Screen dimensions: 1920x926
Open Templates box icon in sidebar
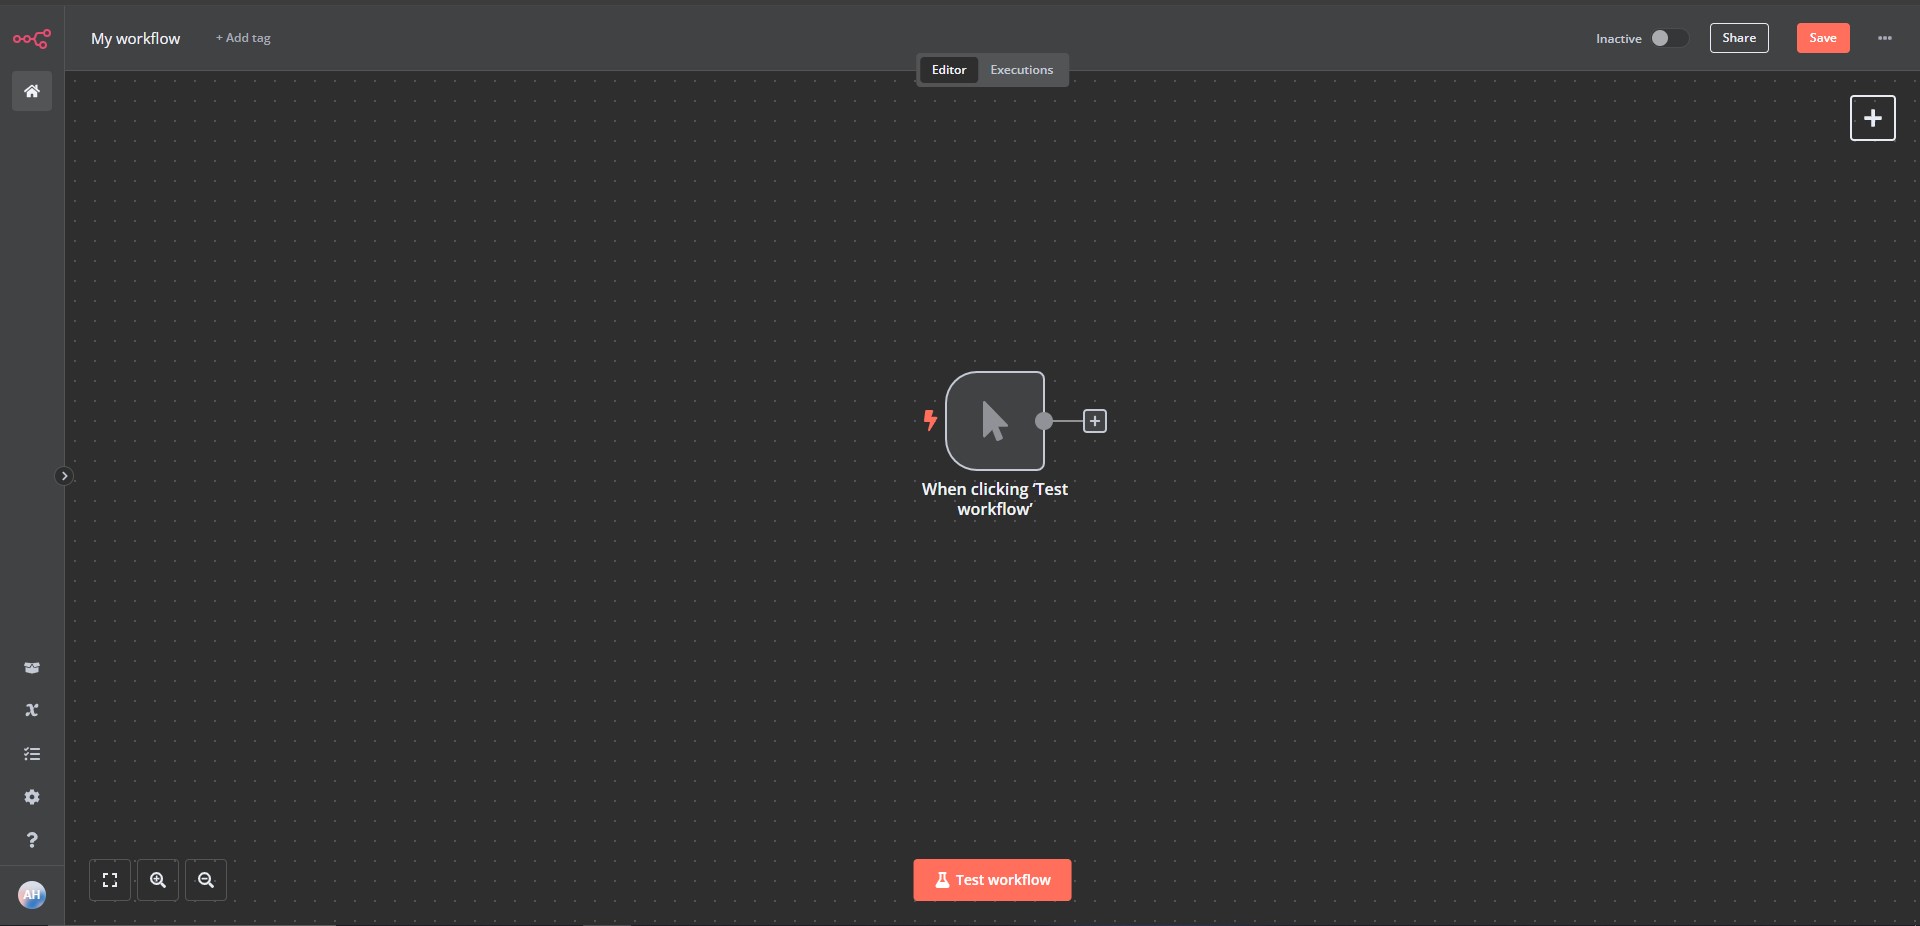click(32, 668)
